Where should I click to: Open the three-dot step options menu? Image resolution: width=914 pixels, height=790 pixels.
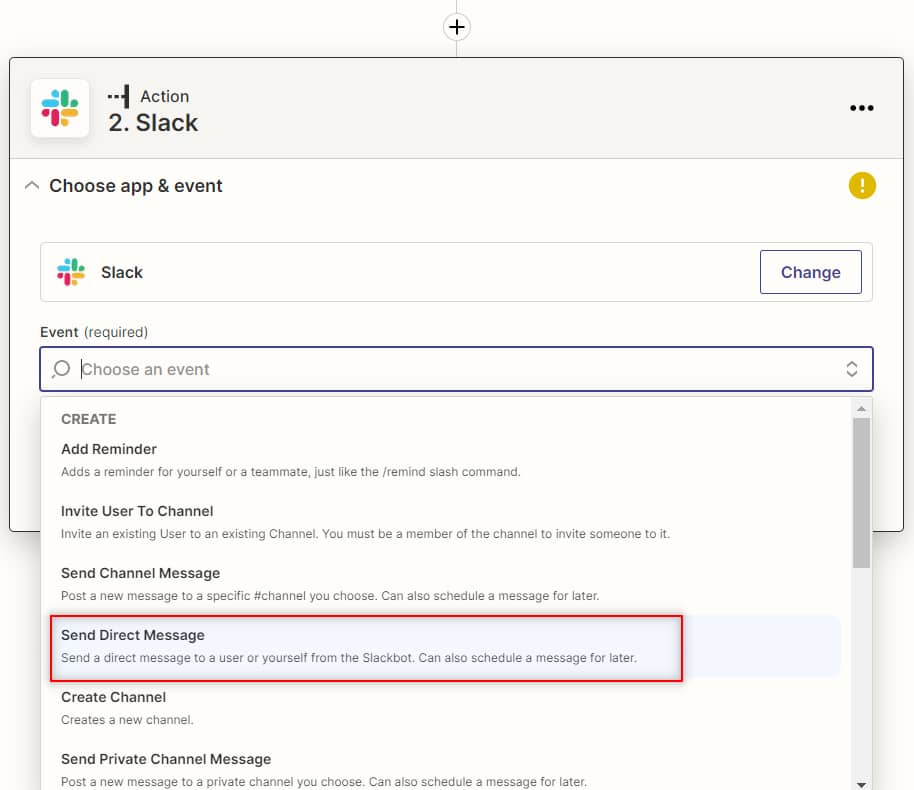[x=861, y=108]
